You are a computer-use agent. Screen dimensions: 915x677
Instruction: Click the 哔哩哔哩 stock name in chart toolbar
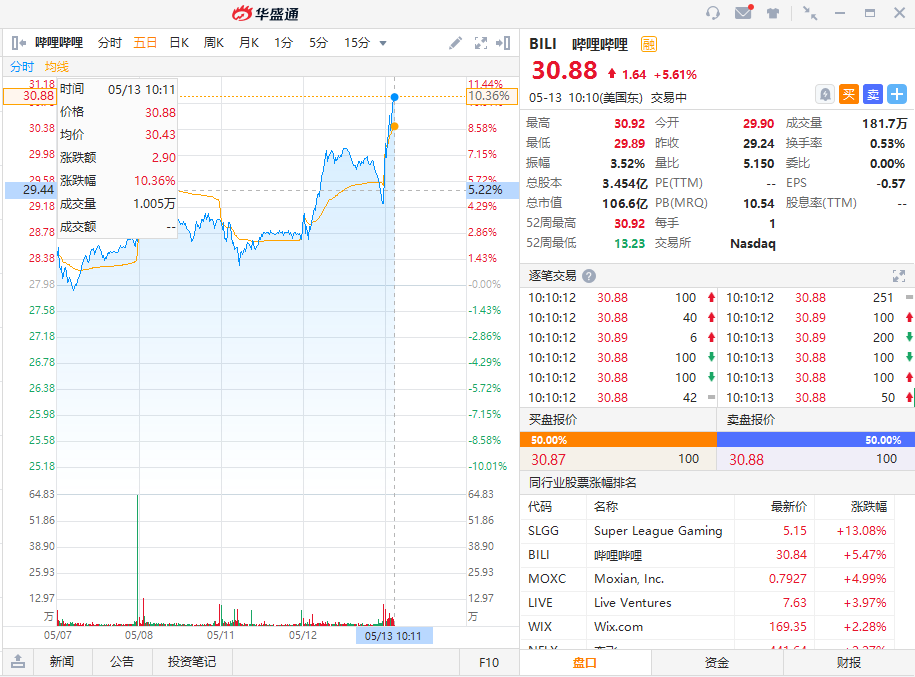[x=59, y=43]
